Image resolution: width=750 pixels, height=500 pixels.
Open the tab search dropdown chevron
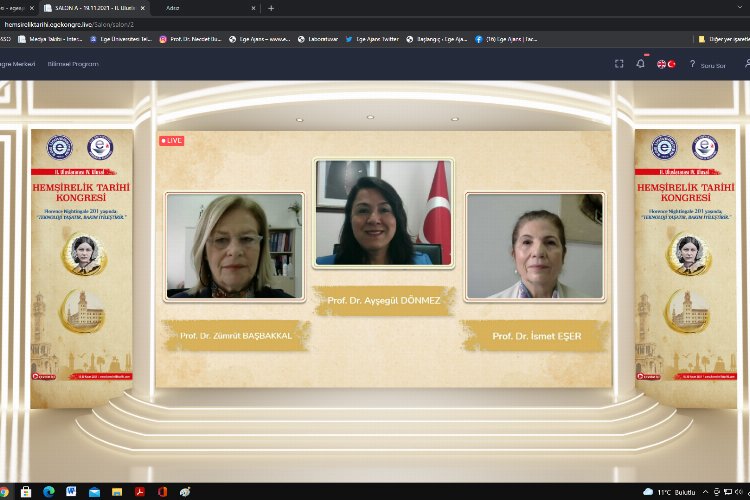pos(742,8)
